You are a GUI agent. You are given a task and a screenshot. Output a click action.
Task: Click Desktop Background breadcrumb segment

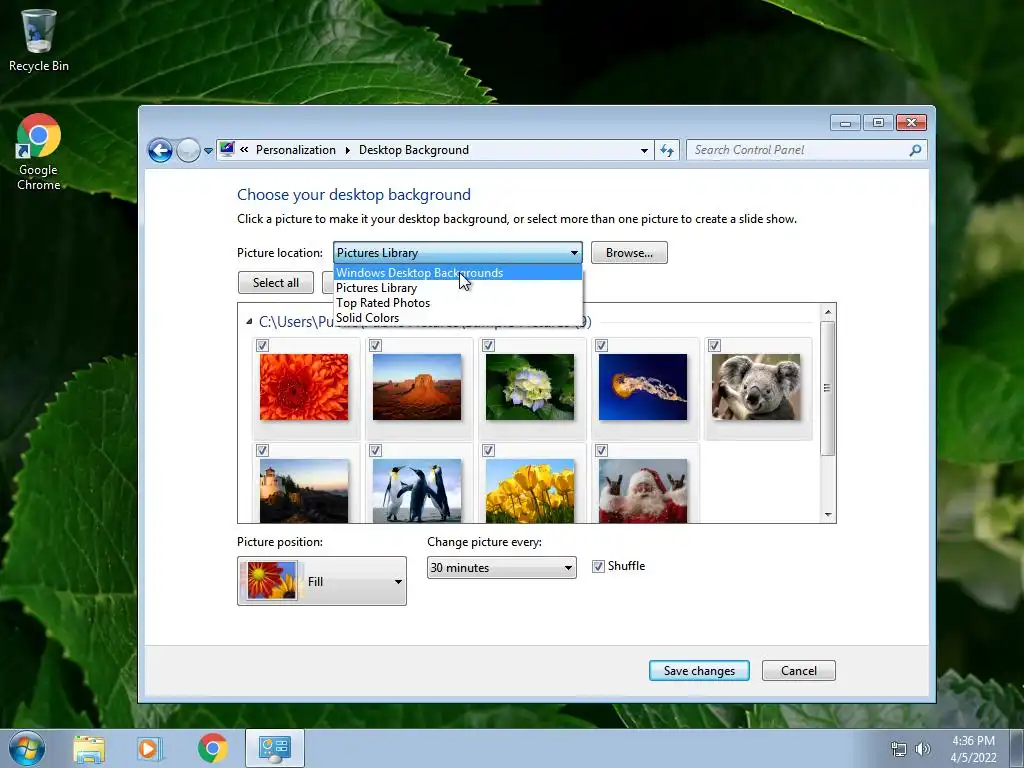414,150
